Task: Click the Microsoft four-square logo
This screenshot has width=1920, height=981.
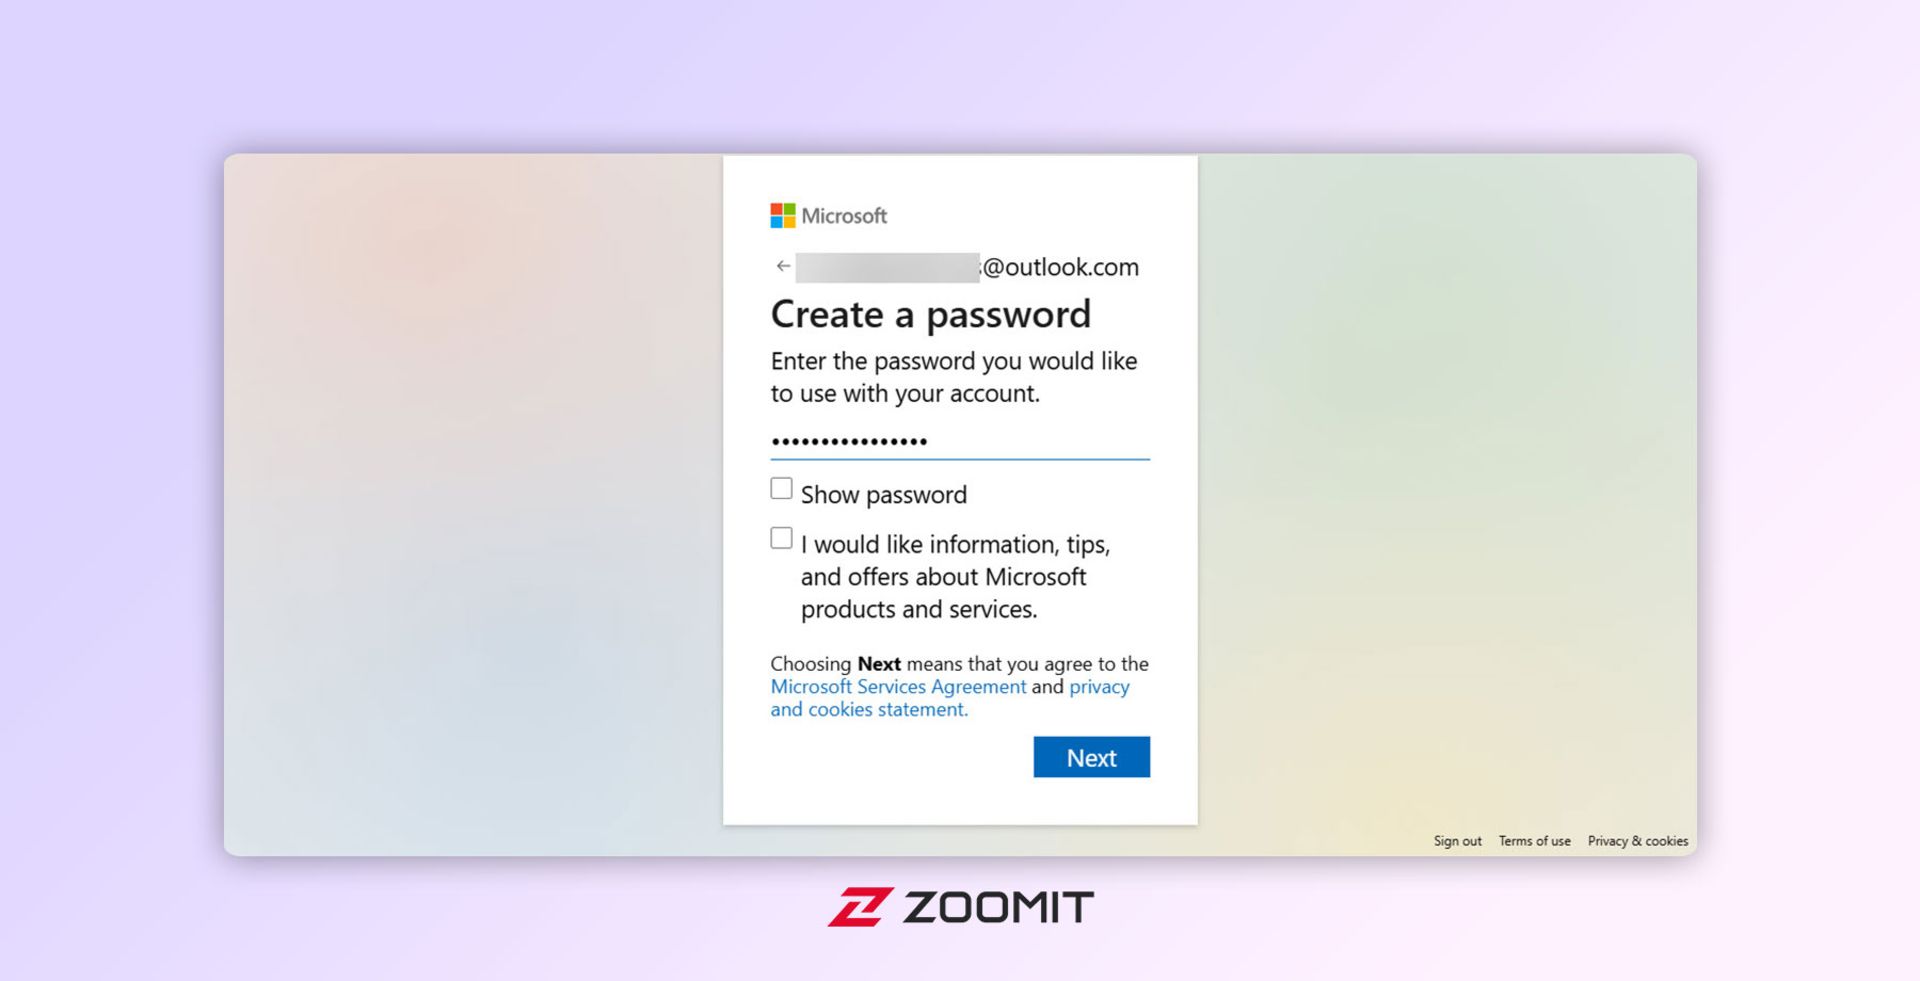Action: tap(783, 215)
